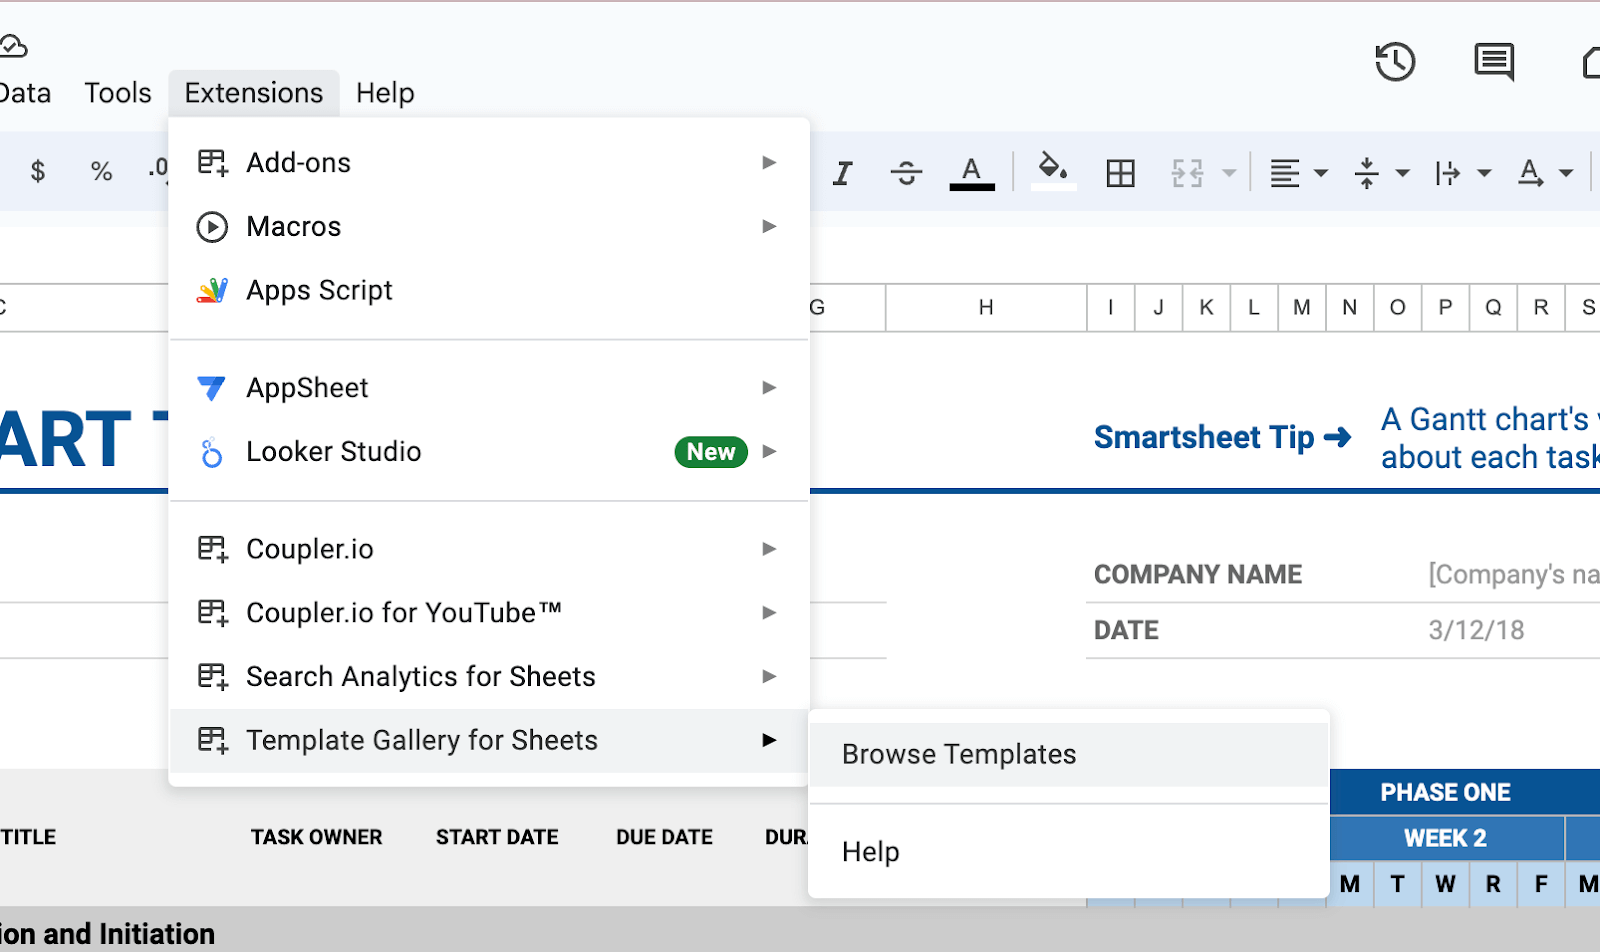Screen dimensions: 1600x952
Task: Expand arrow beside Macros
Action: point(769,226)
